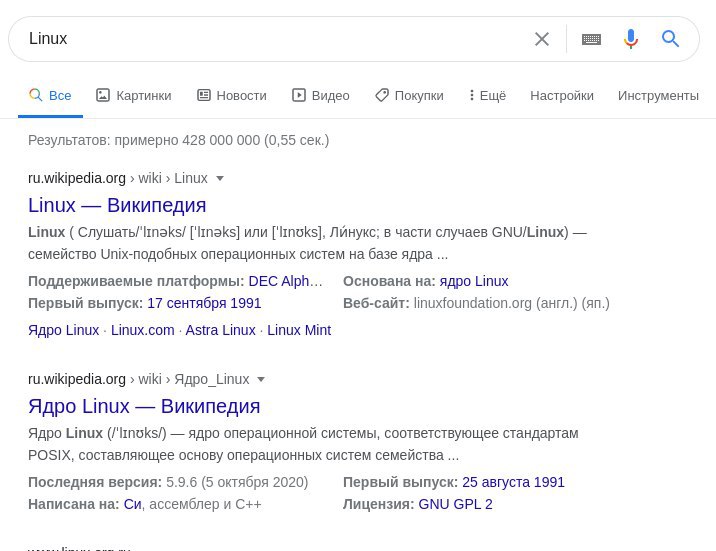The width and height of the screenshot is (716, 551).
Task: Open the Покупки tab
Action: [410, 95]
